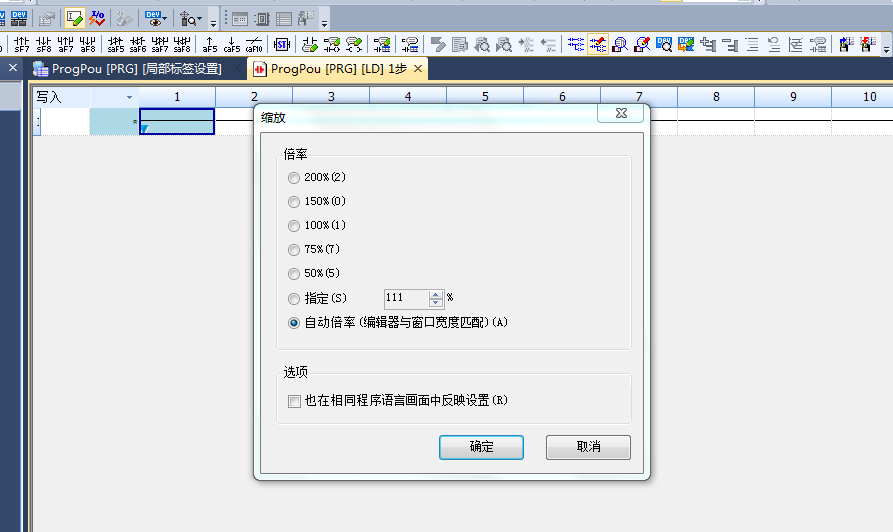Click the caF10 toolbar icon
Screen dimensions: 893x532
[254, 44]
